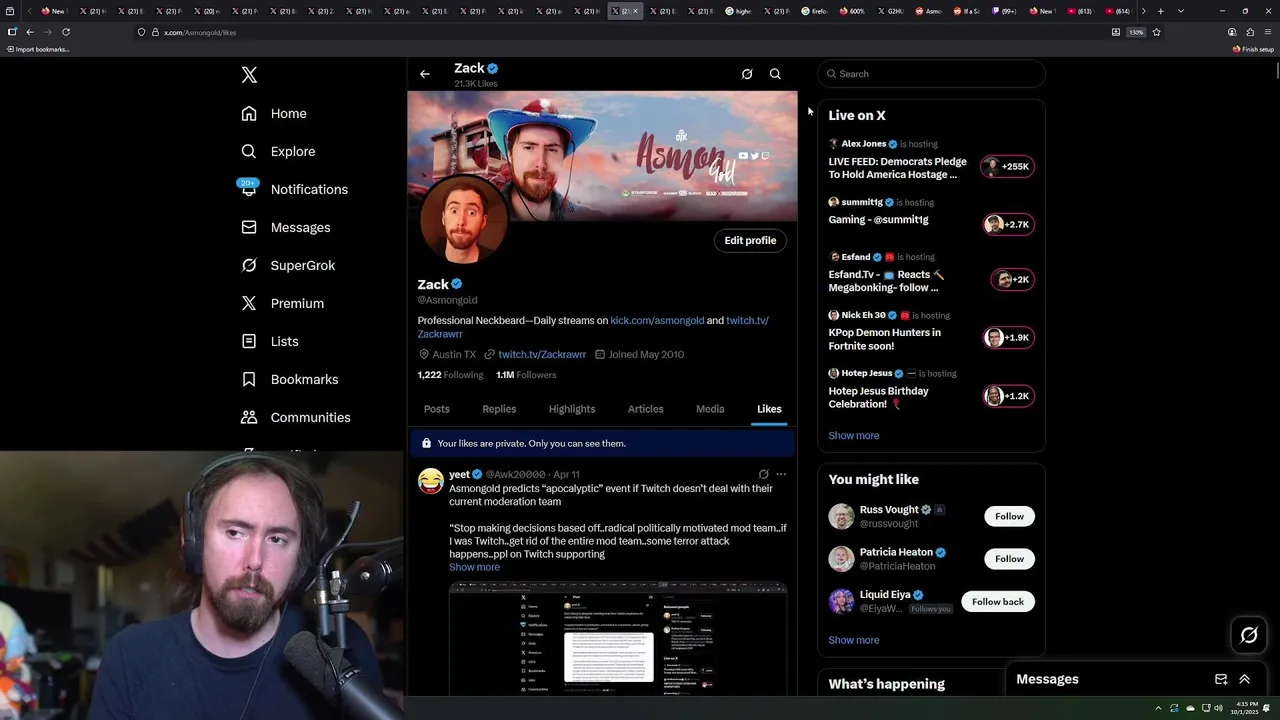
Task: Open the floating Grok button bottom right
Action: (x=1249, y=635)
